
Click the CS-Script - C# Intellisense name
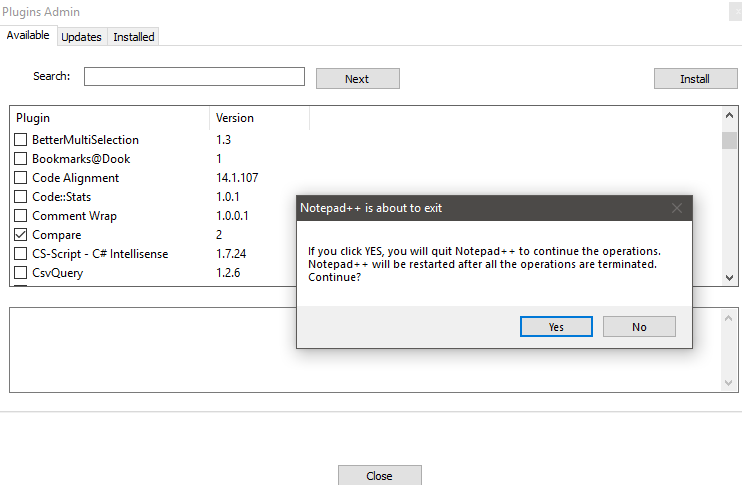pyautogui.click(x=100, y=254)
